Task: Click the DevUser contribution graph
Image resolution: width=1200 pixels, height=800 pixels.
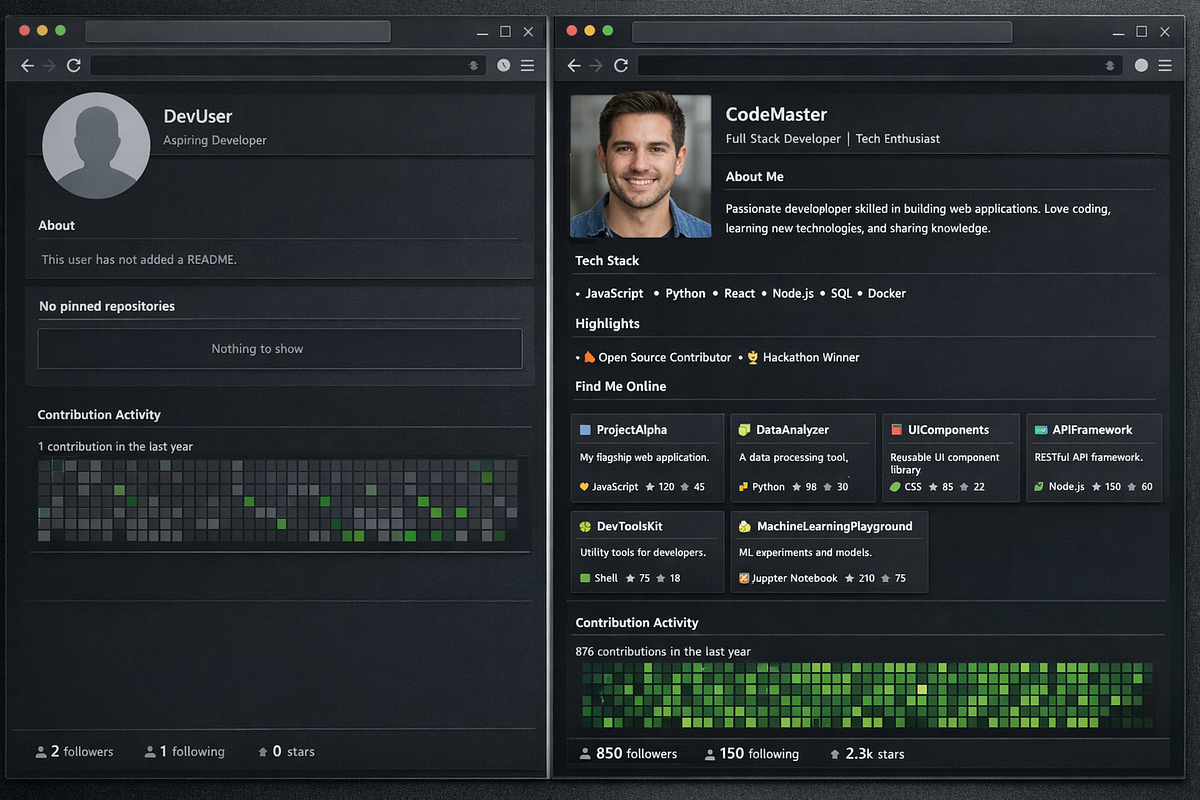Action: click(x=278, y=501)
